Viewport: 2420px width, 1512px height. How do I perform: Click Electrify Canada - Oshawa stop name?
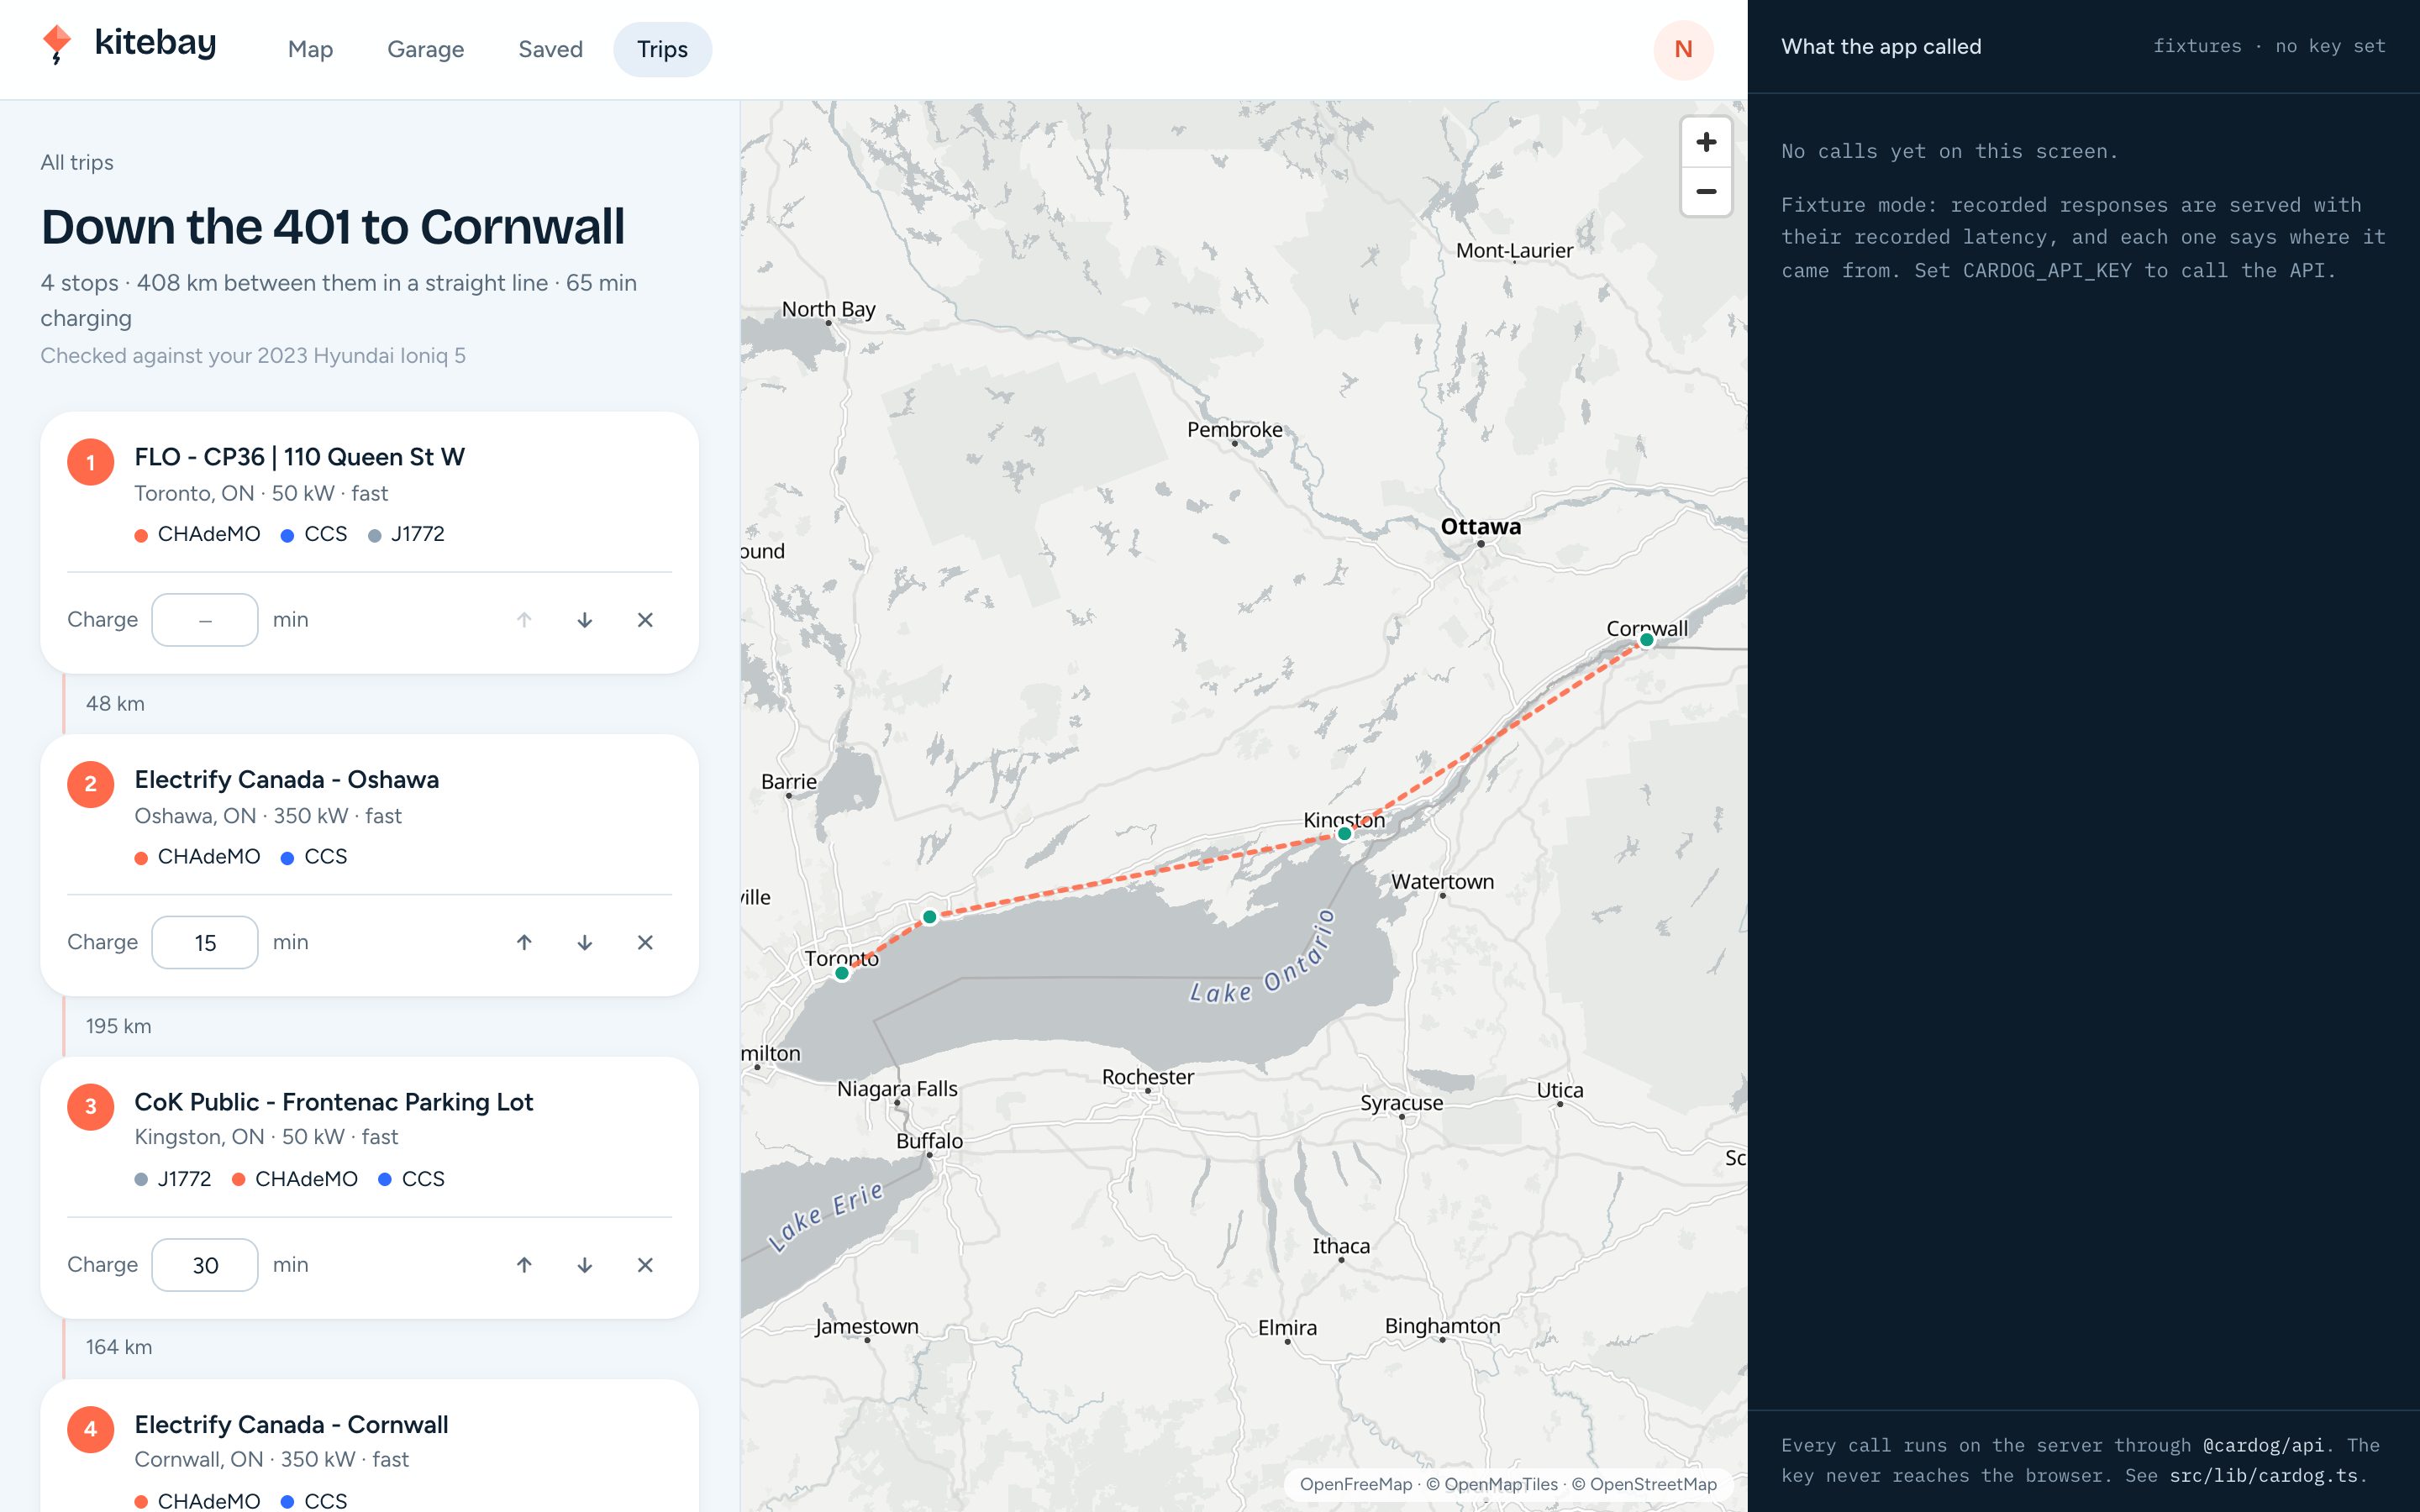(286, 779)
